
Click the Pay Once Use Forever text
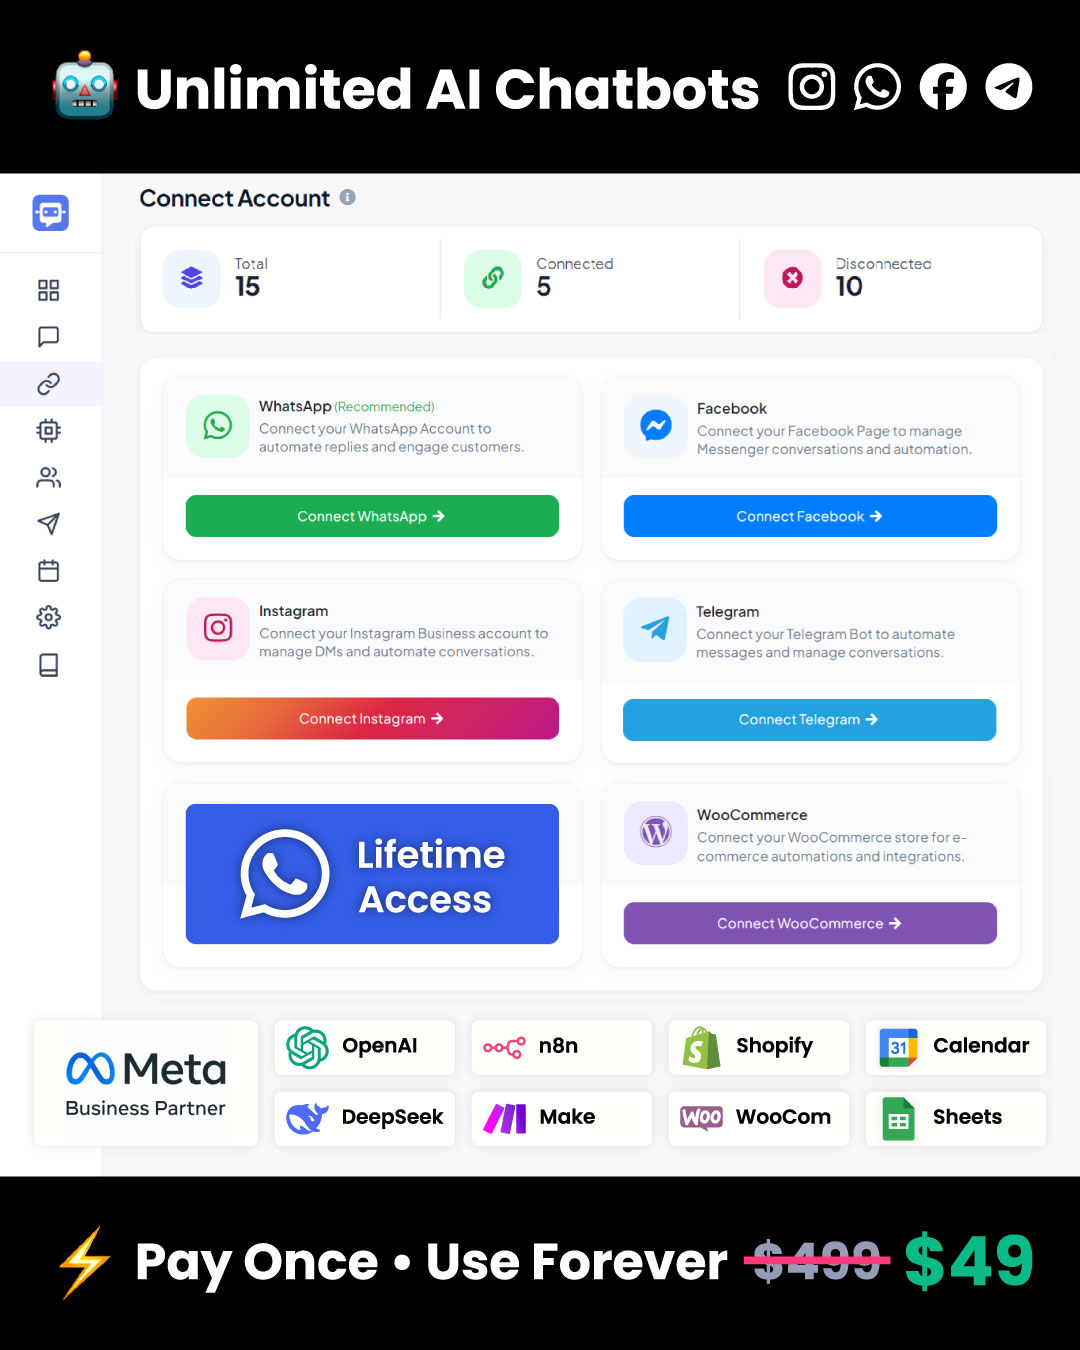click(431, 1262)
